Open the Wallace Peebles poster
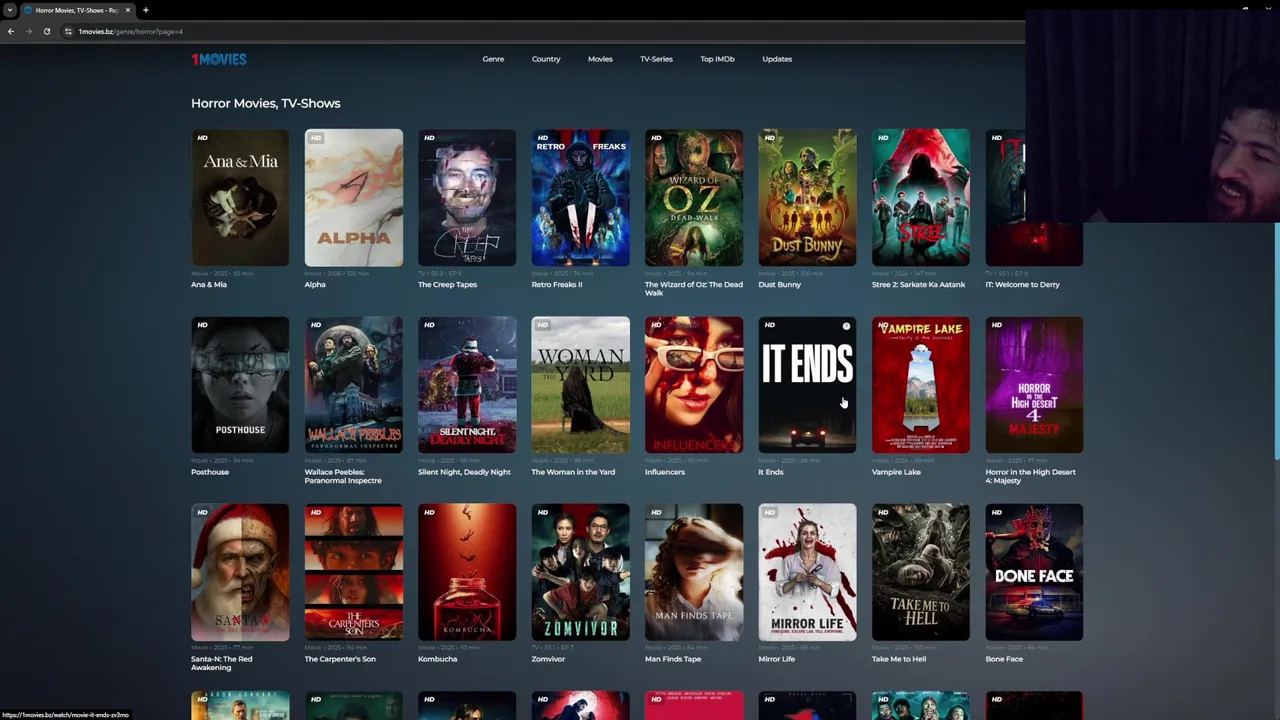 [354, 385]
